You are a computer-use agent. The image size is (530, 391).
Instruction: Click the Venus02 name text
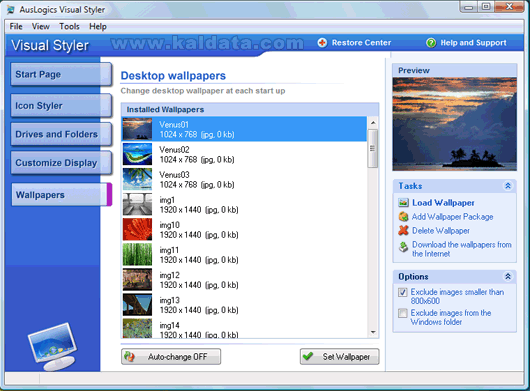[174, 150]
